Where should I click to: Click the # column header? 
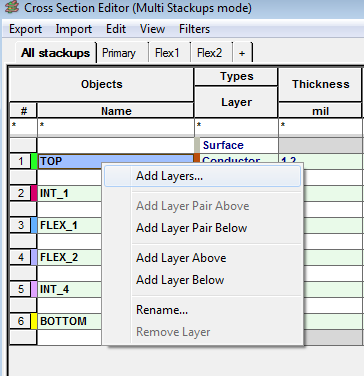[23, 111]
